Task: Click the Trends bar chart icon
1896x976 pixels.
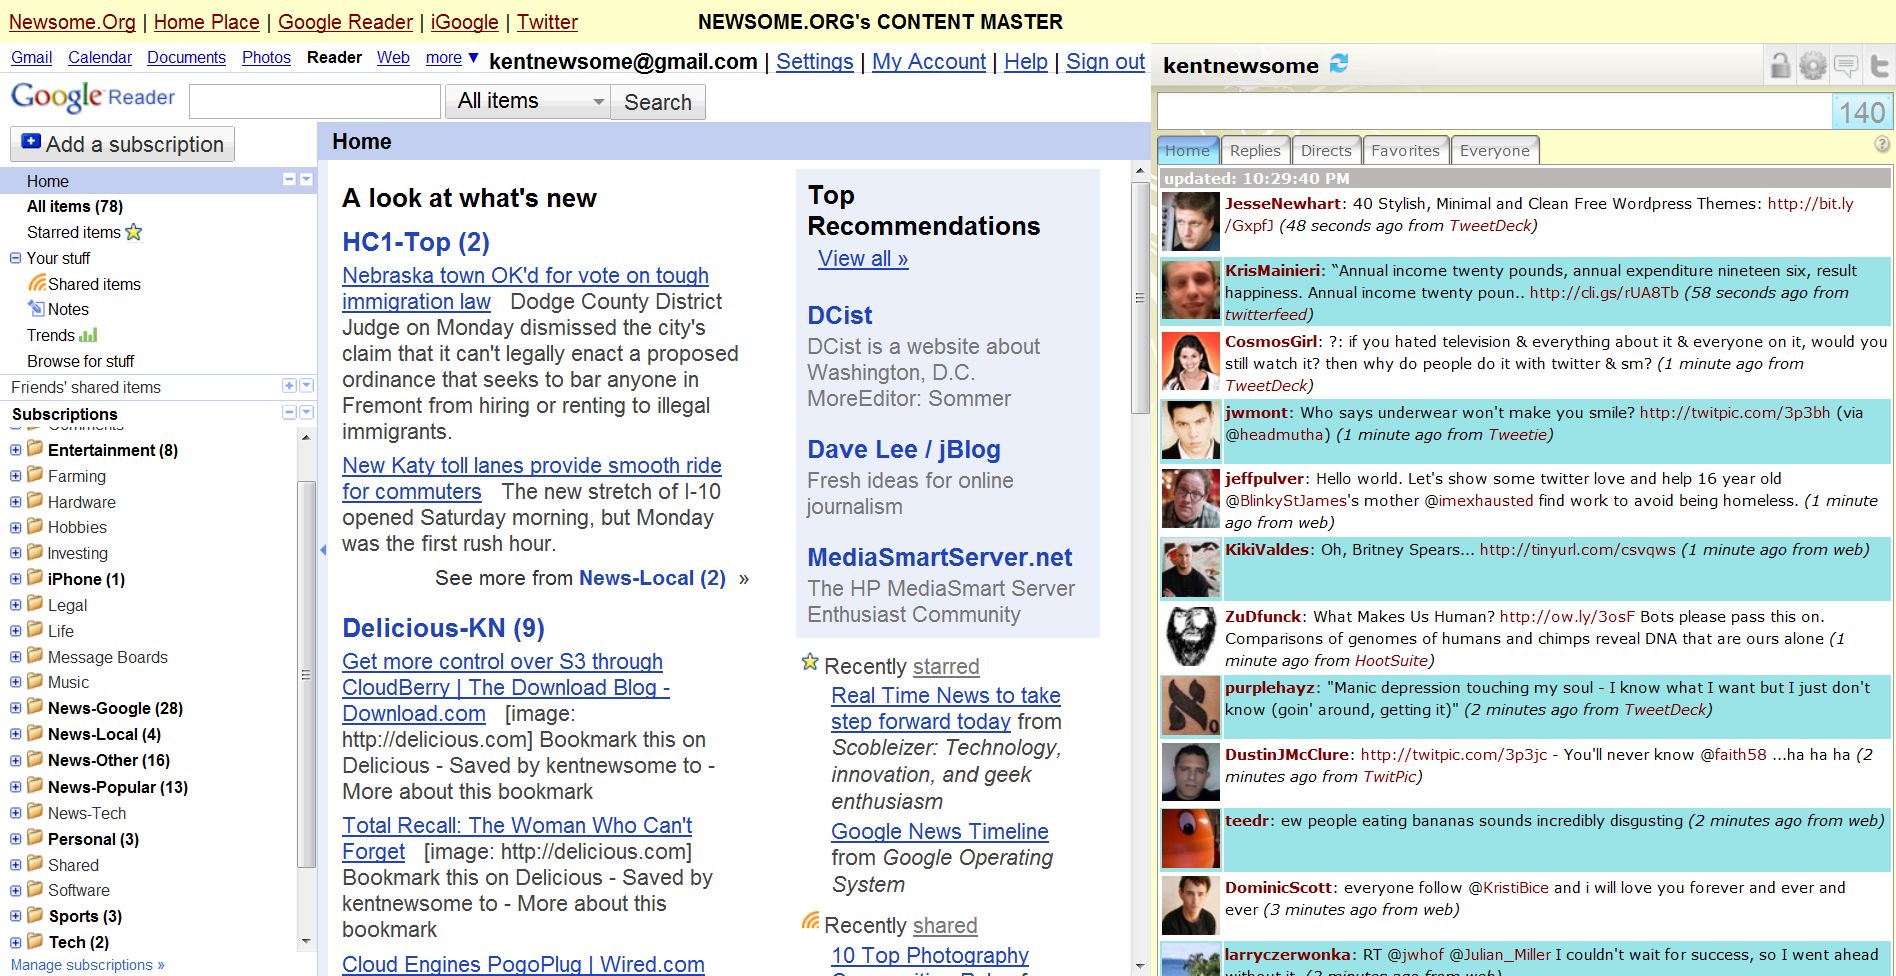Action: click(88, 335)
